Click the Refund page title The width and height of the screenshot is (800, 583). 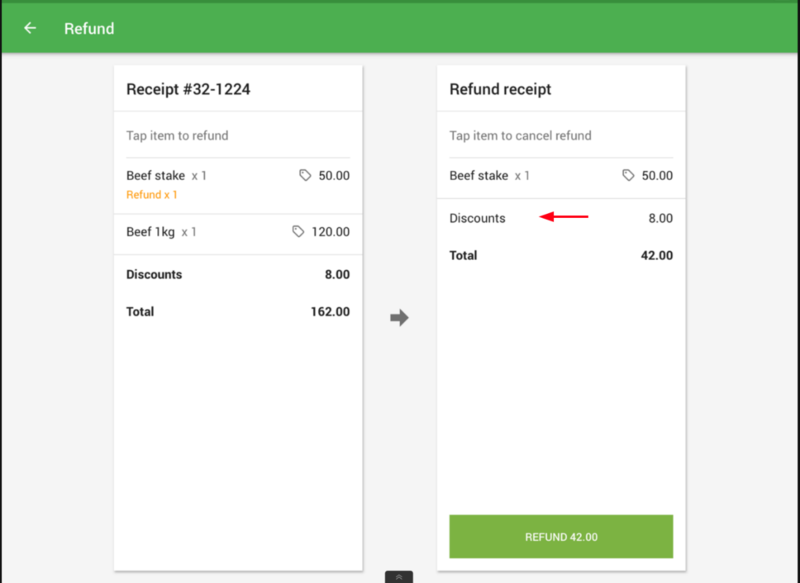(x=89, y=28)
